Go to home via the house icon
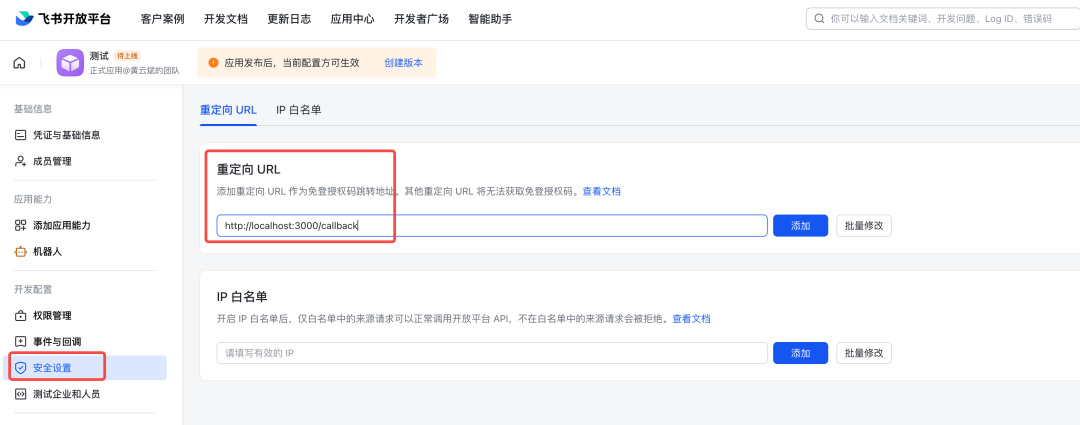Screen dimensions: 1080x425 coord(19,63)
